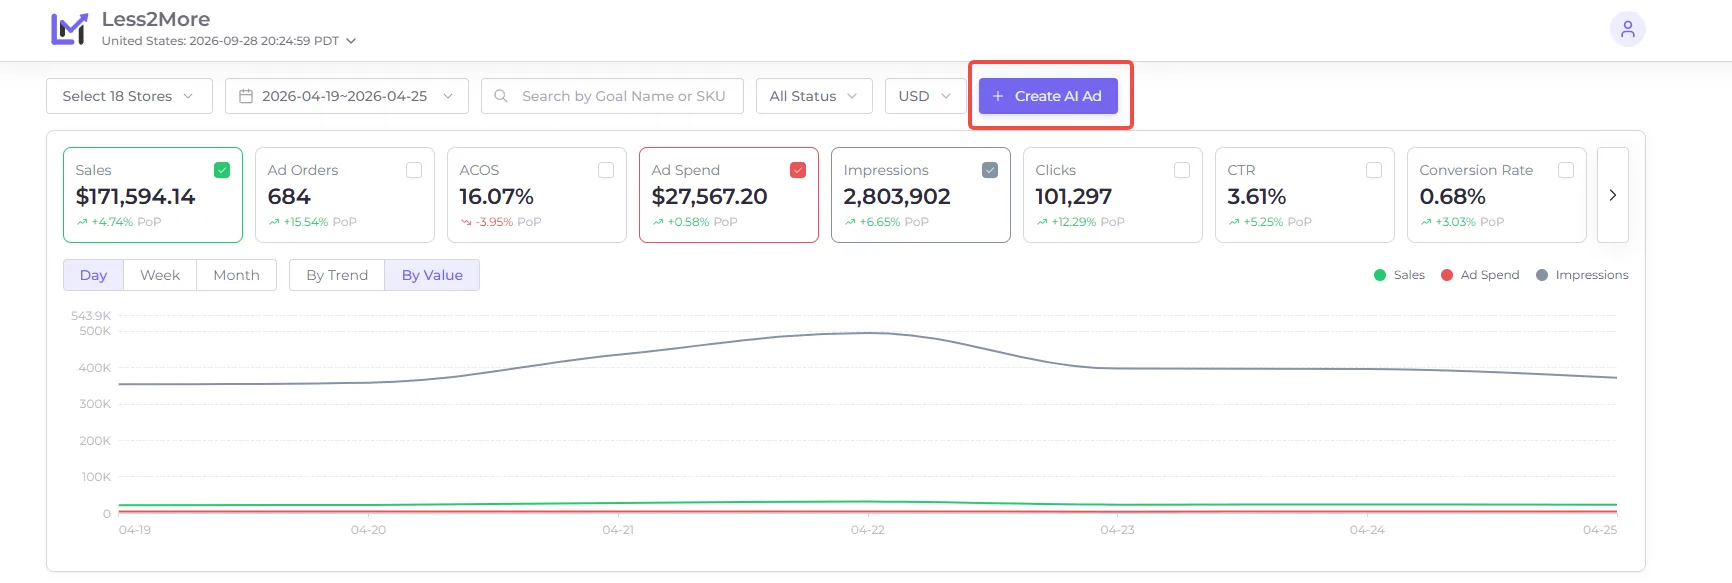
Task: Switch to the Month granularity tab
Action: 236,275
